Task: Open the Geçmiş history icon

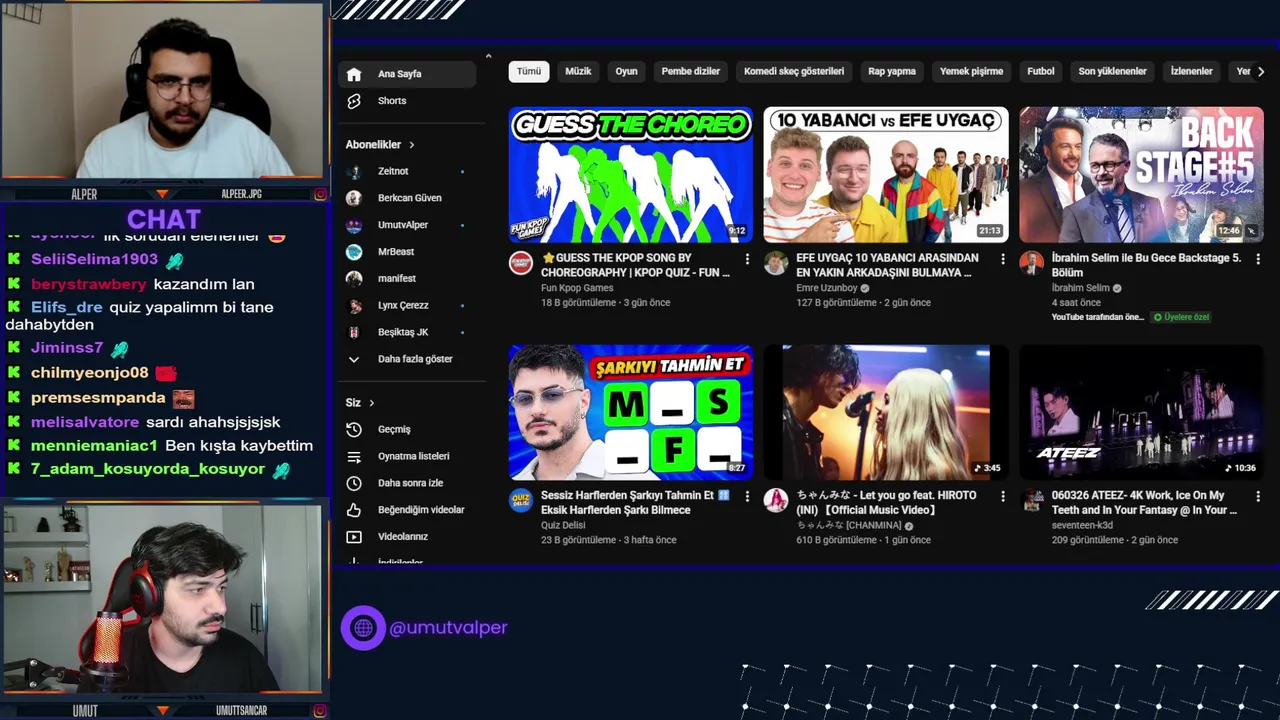Action: coord(354,429)
